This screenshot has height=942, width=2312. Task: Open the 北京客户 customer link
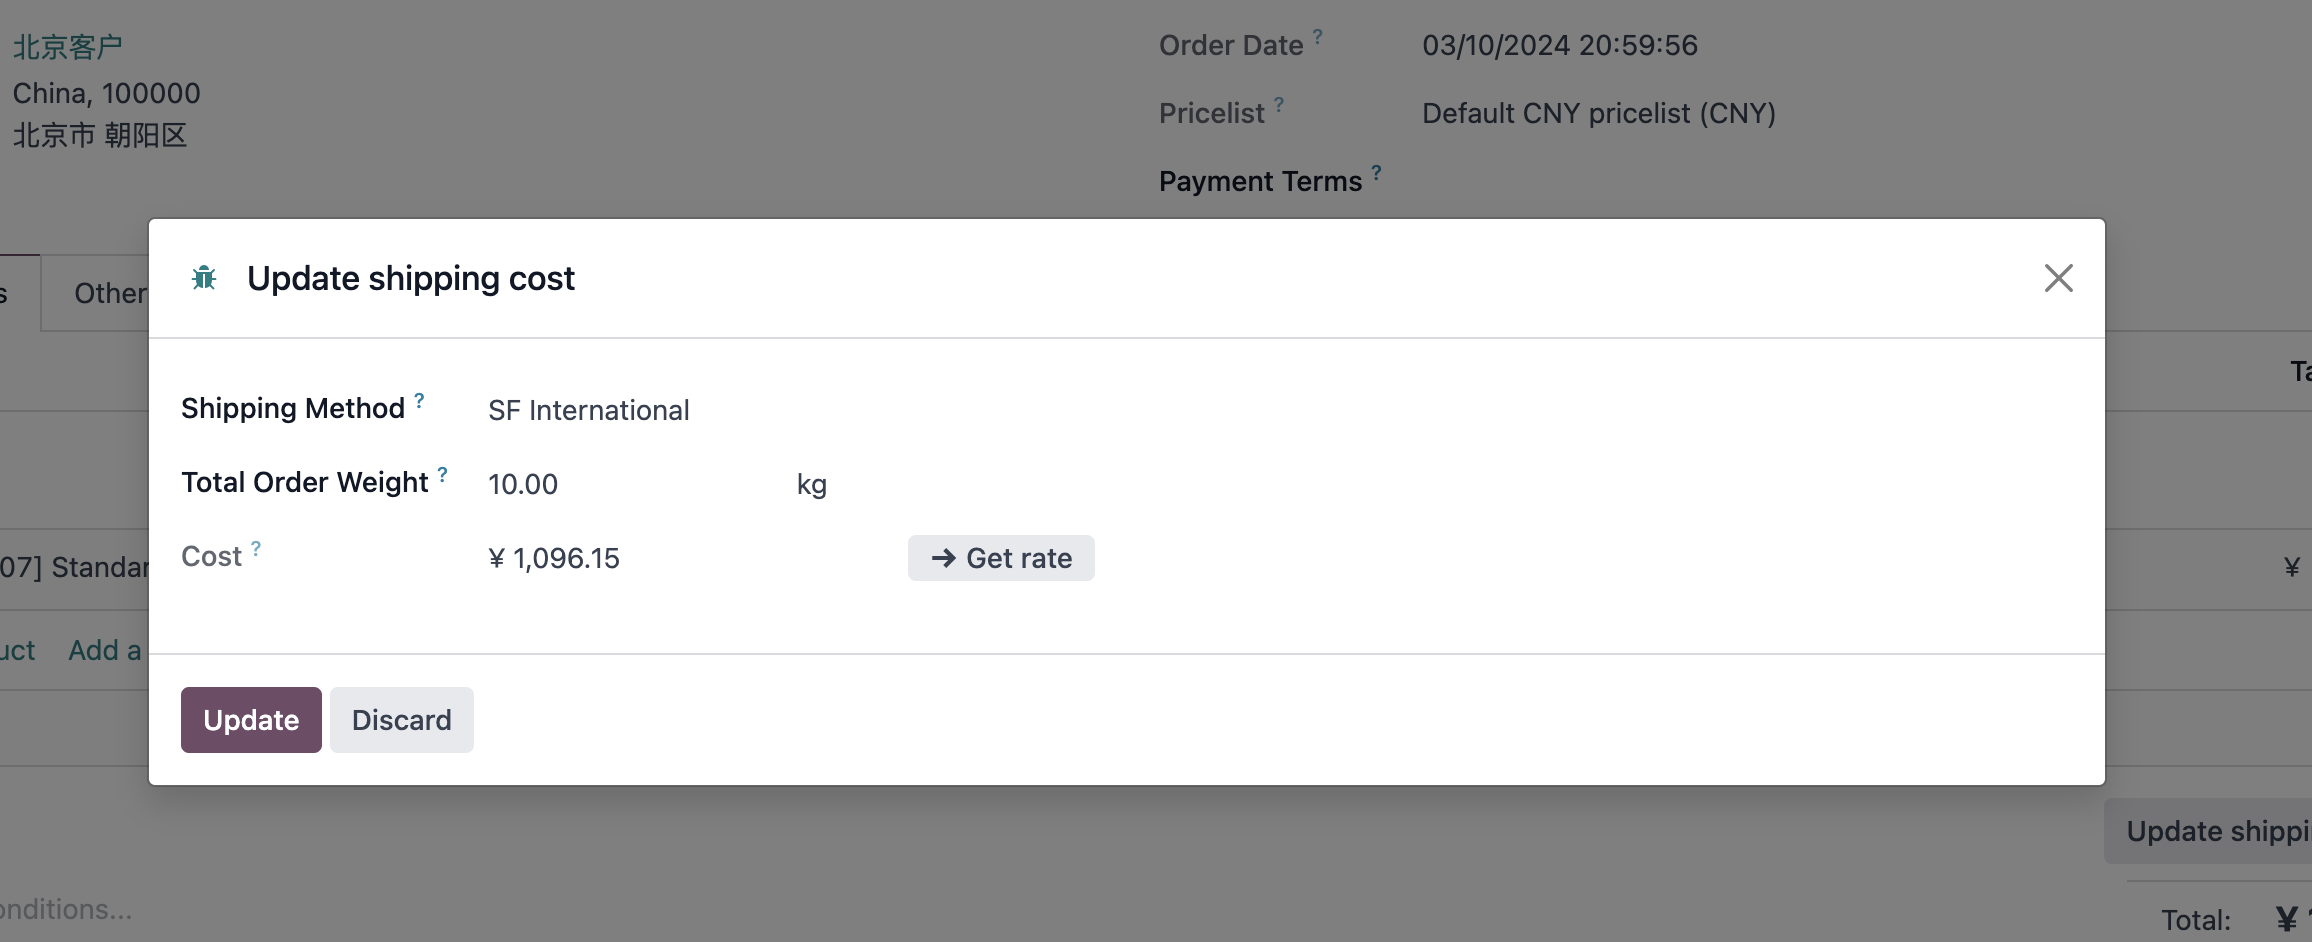[x=67, y=47]
